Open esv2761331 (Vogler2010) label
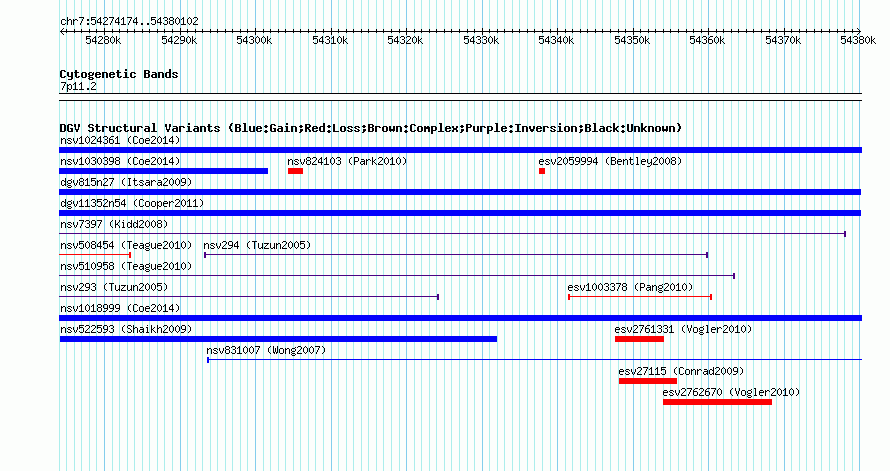The height and width of the screenshot is (471, 890). (683, 329)
